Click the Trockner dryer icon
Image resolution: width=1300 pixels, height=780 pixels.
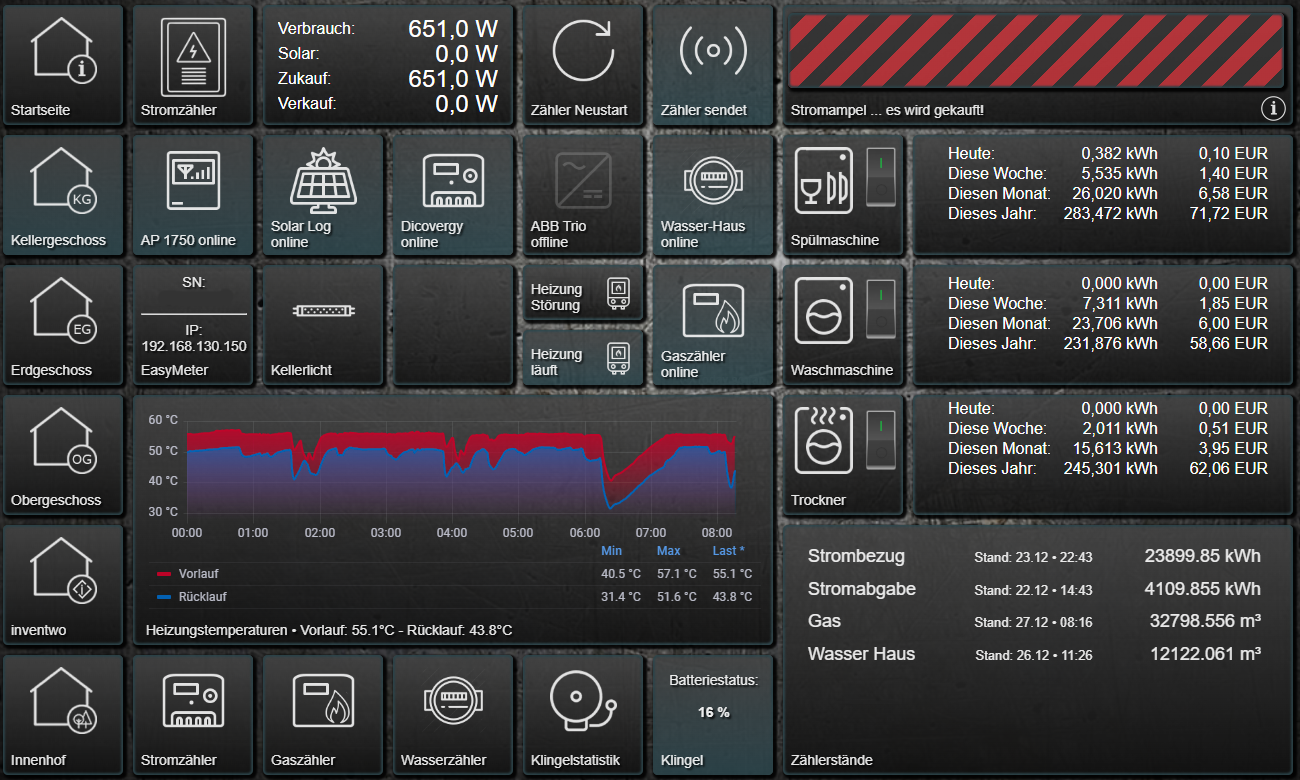pyautogui.click(x=824, y=440)
